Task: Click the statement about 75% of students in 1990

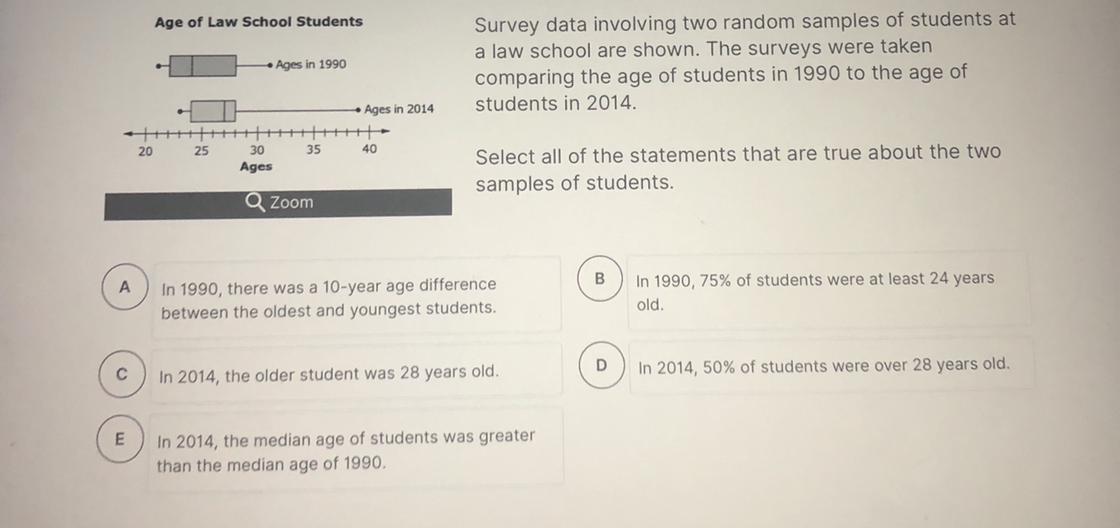Action: (x=815, y=291)
